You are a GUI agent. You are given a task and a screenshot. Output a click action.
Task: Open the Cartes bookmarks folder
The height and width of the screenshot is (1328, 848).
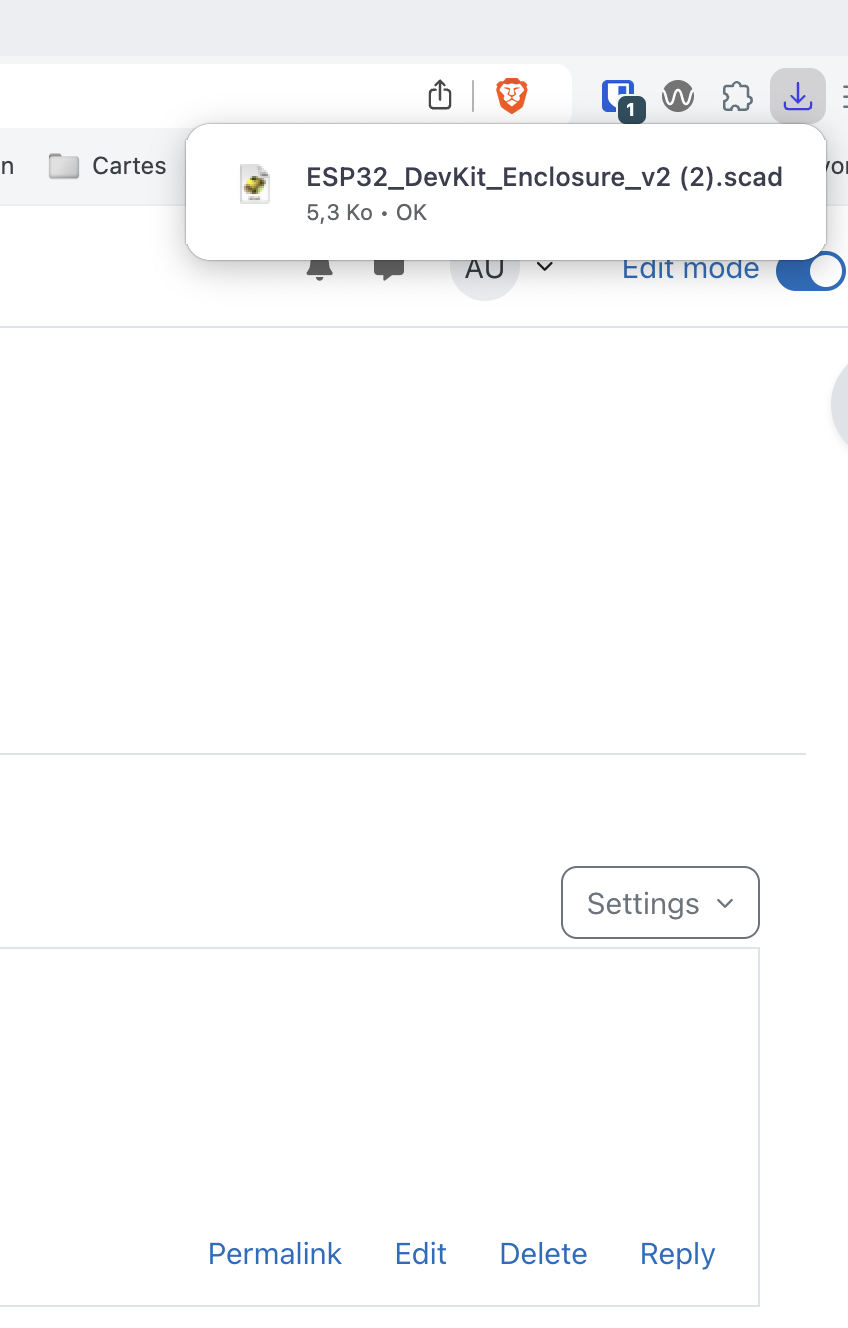(x=108, y=166)
